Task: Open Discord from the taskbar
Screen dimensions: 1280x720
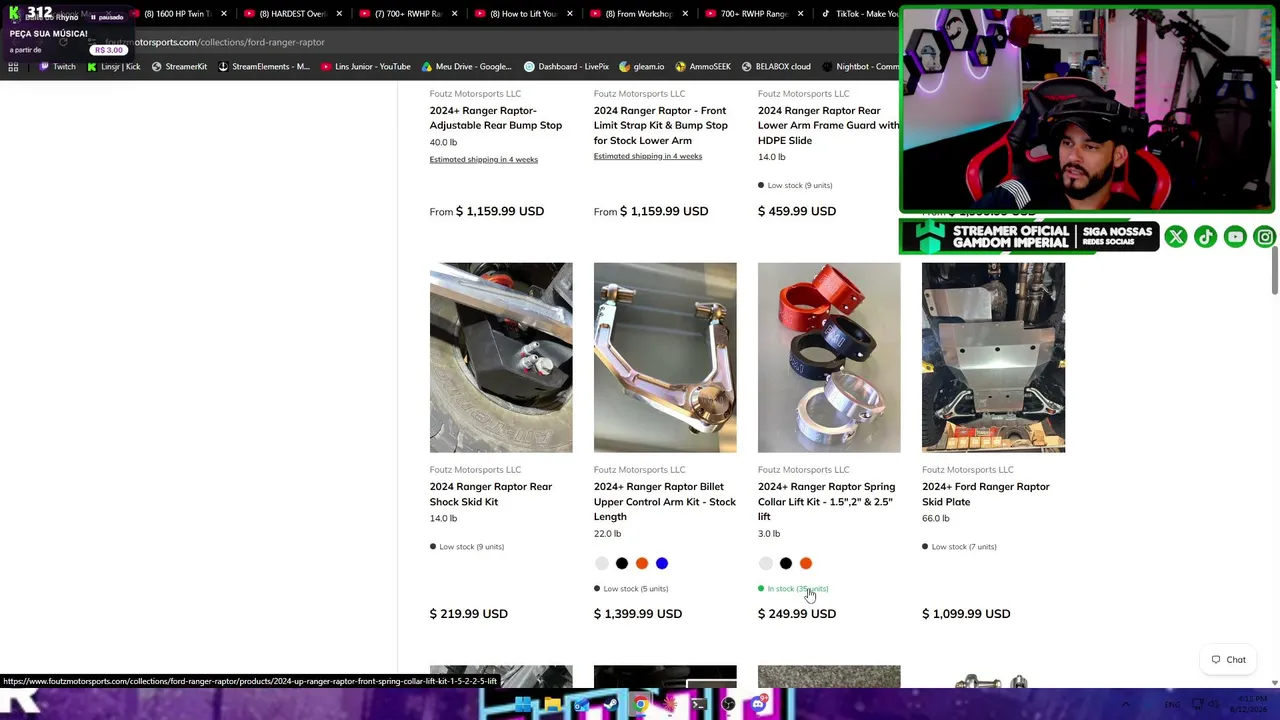Action: pyautogui.click(x=758, y=705)
